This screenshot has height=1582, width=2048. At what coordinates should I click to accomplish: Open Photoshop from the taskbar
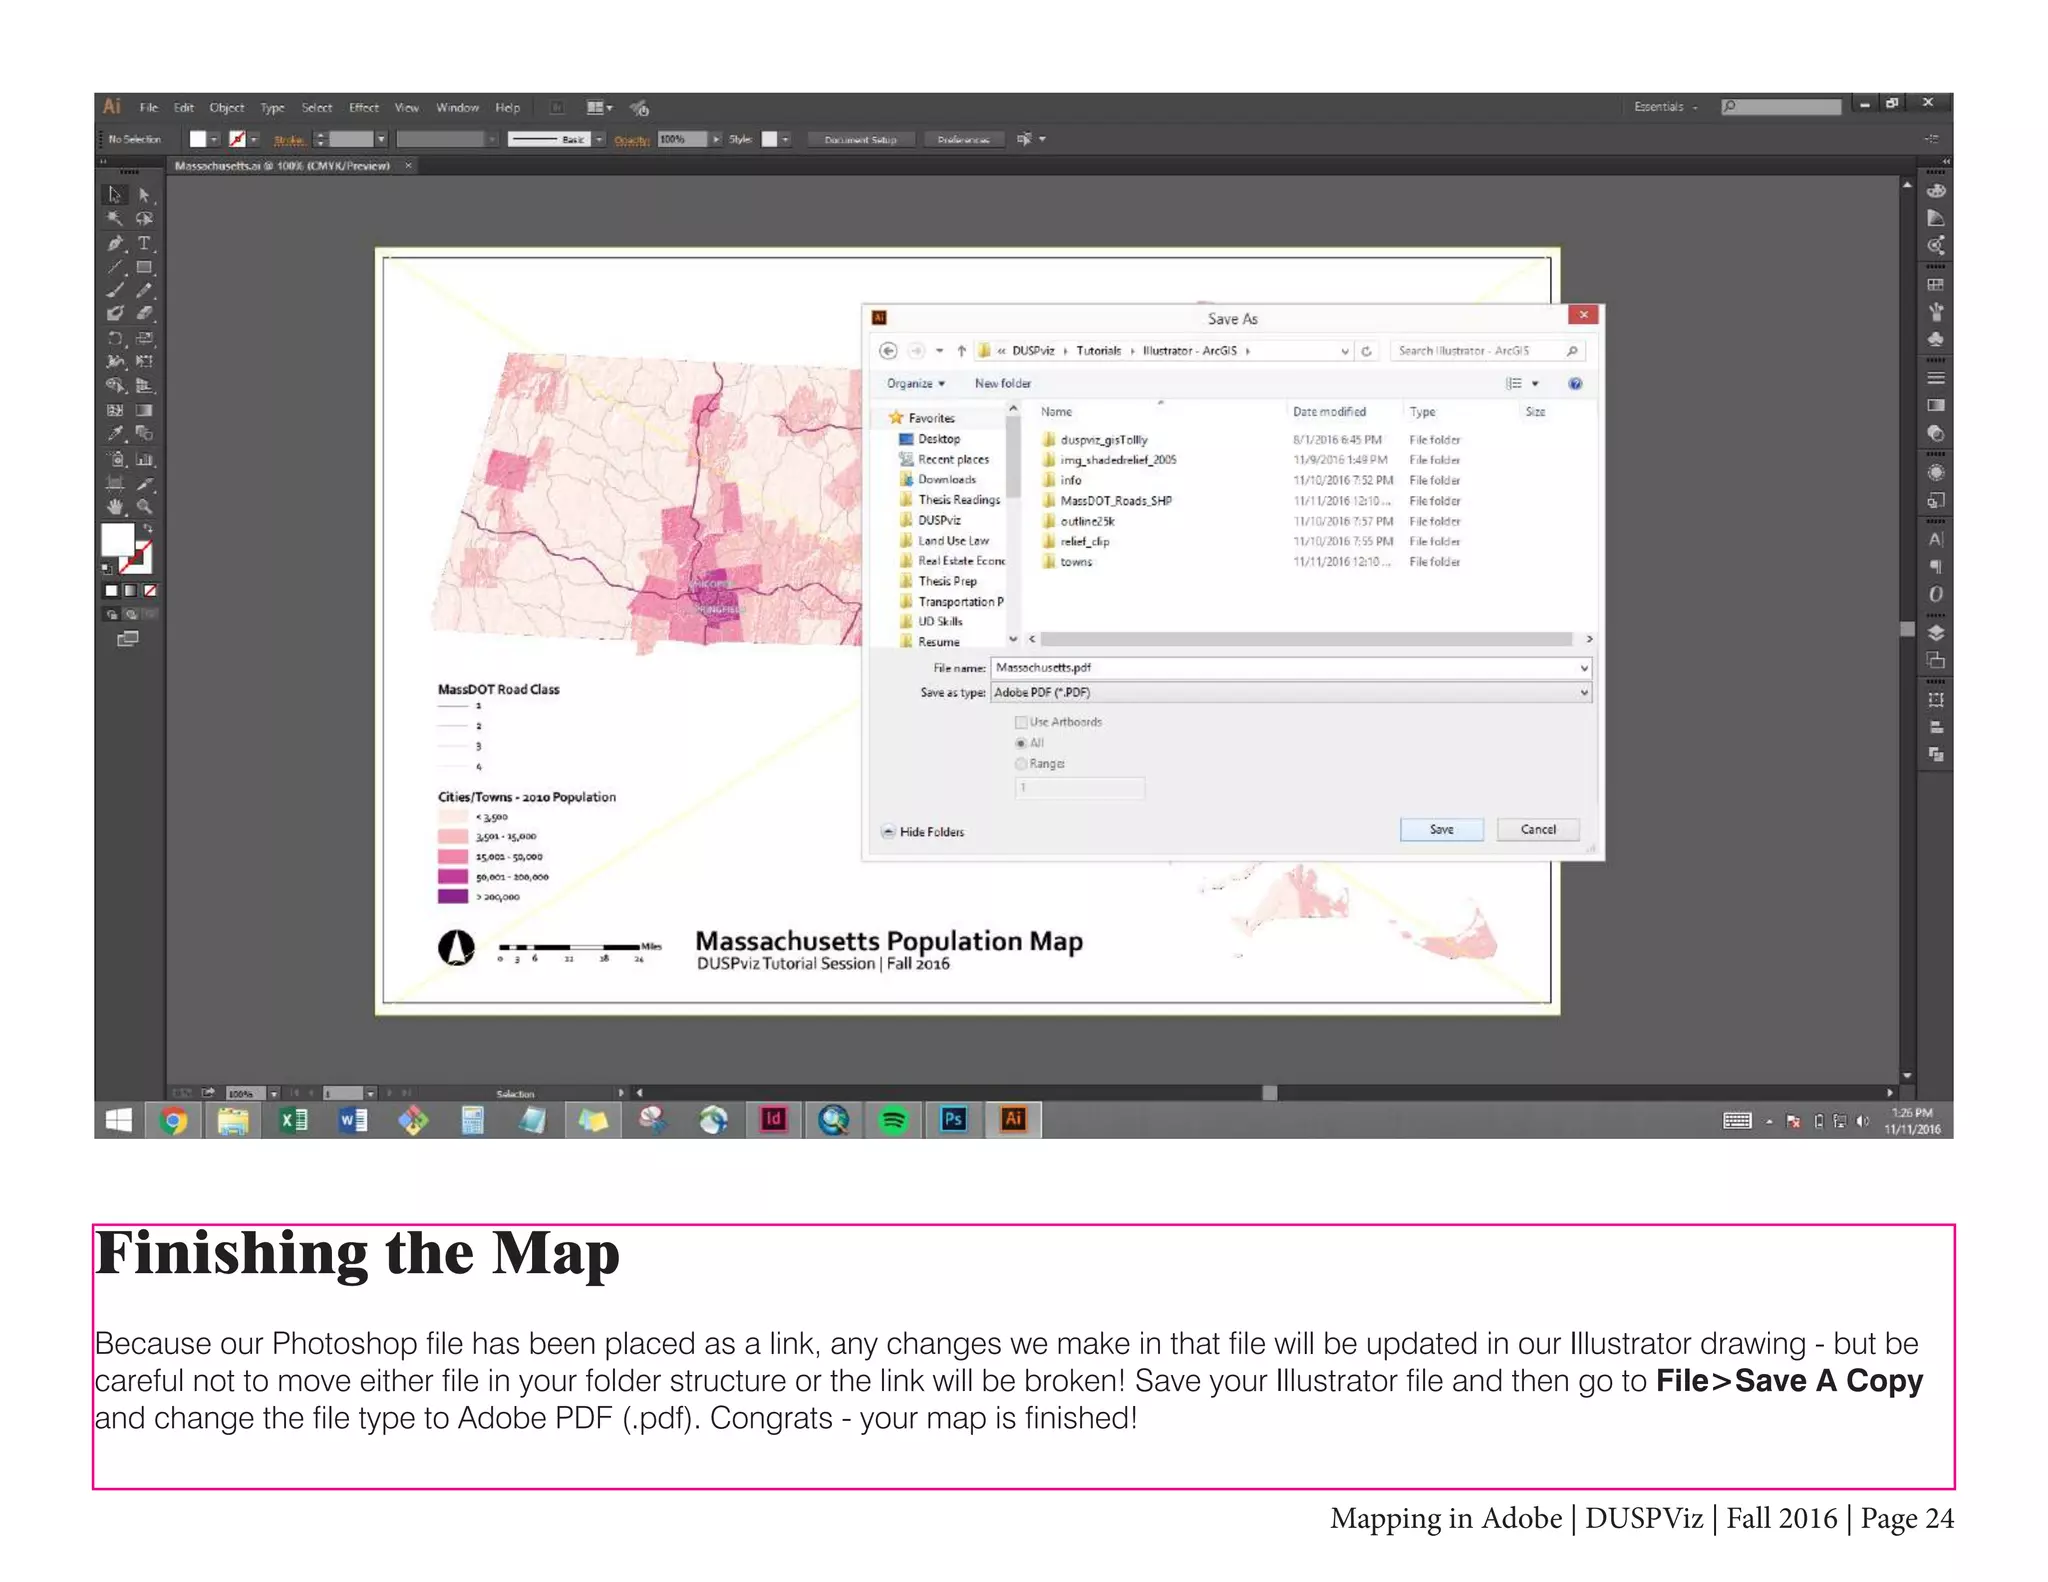(x=953, y=1120)
